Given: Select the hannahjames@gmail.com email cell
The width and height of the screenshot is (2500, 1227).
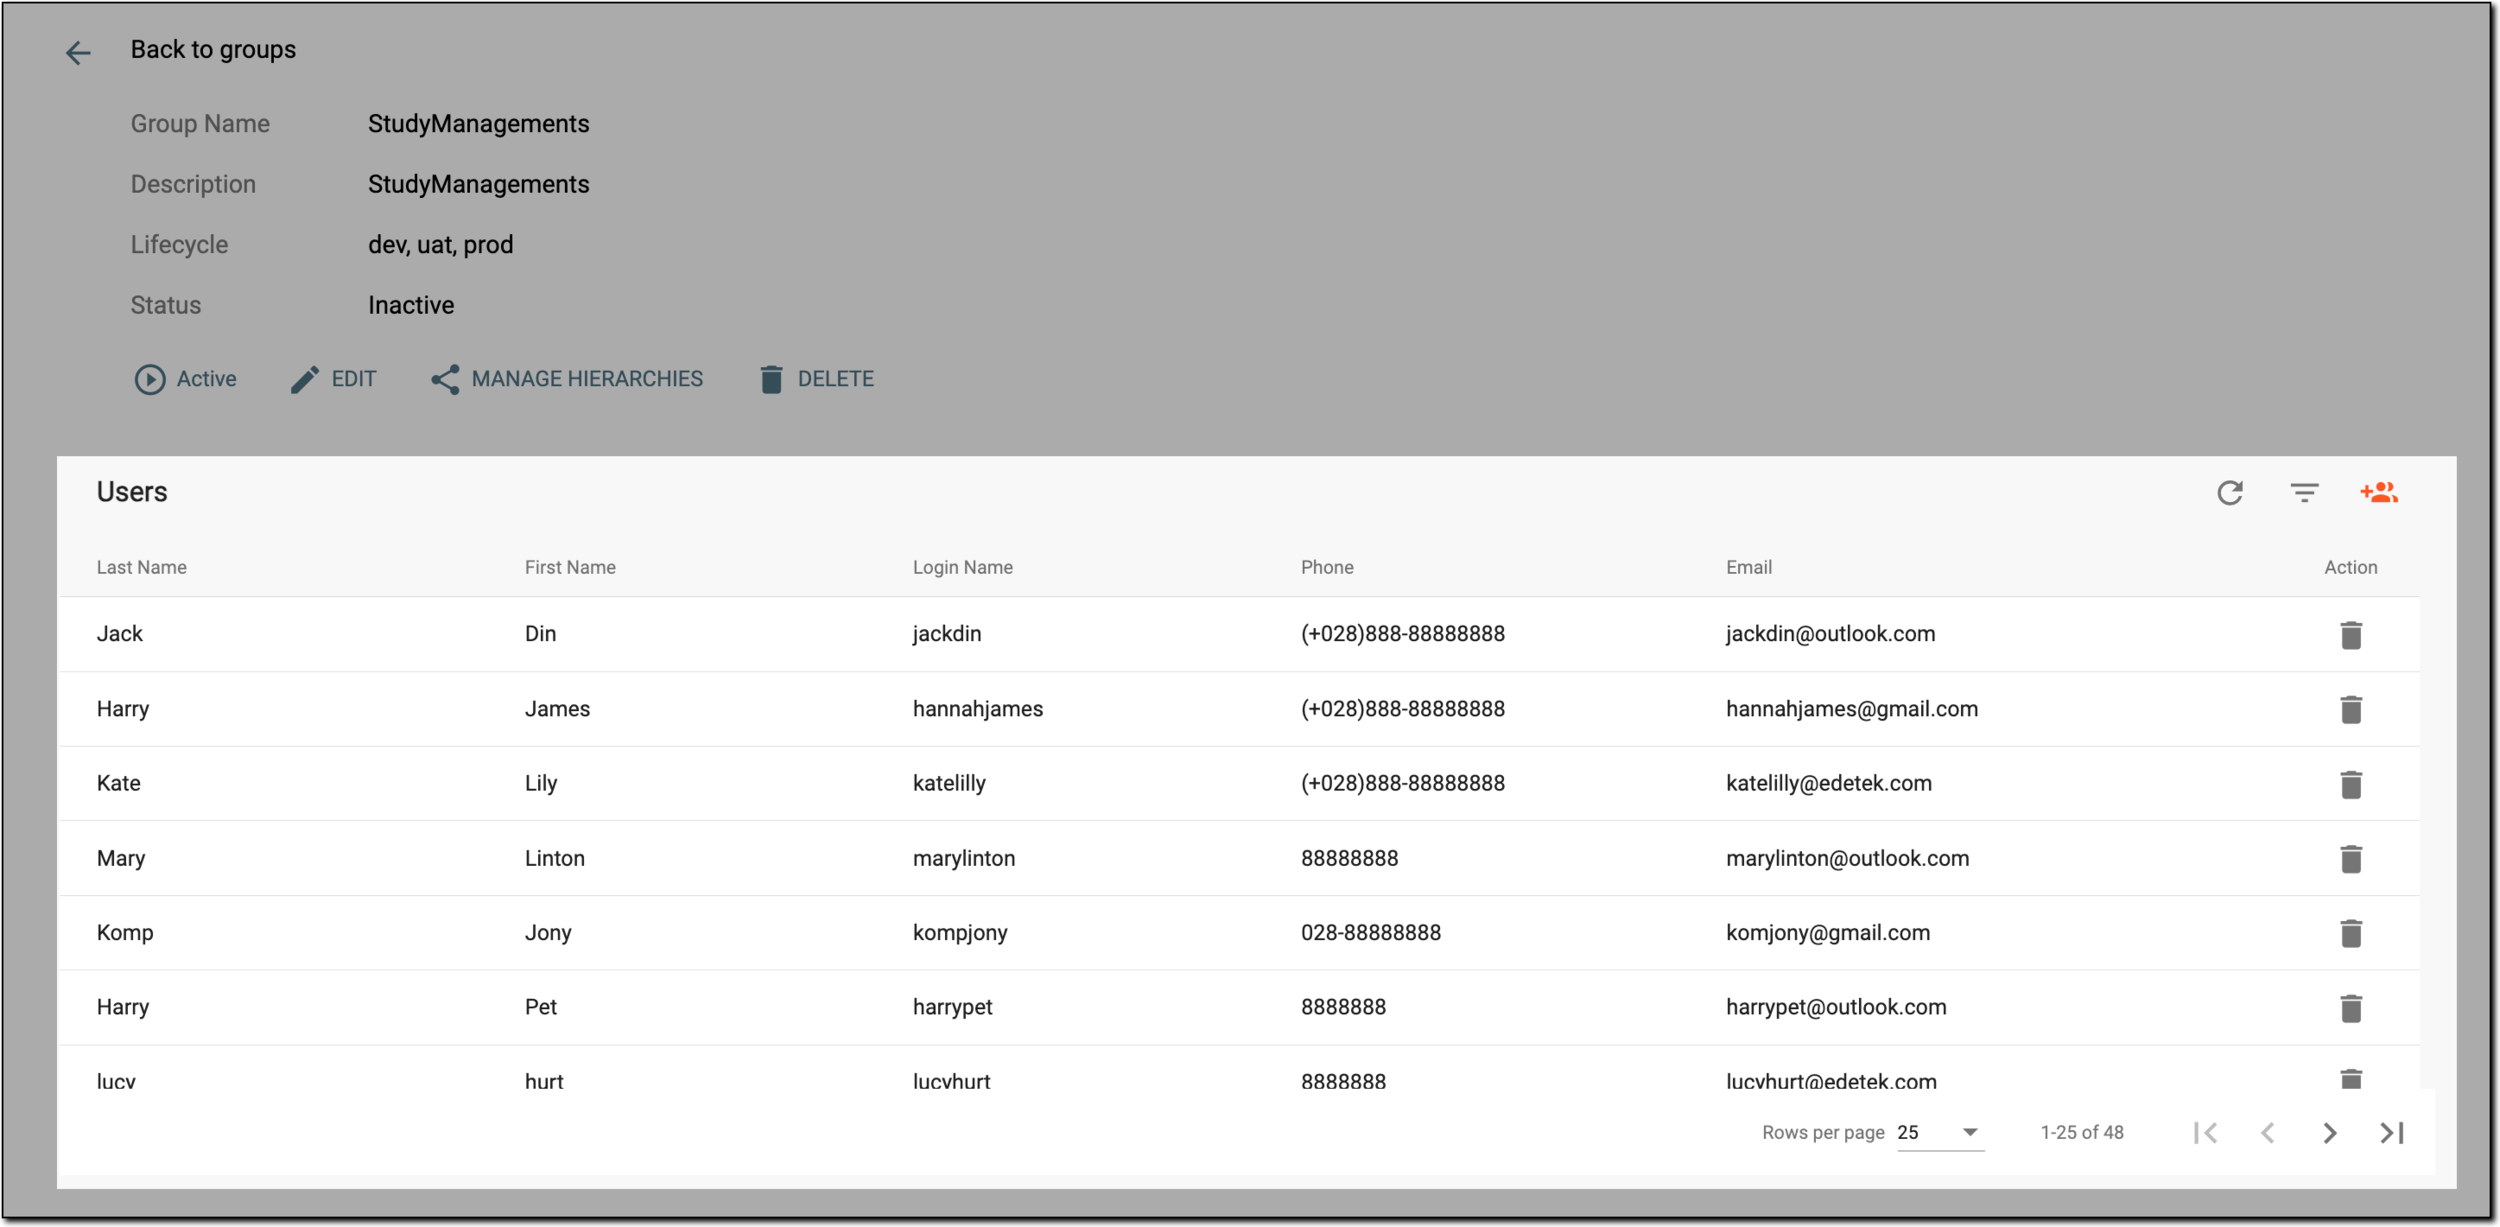Looking at the screenshot, I should (x=1851, y=709).
